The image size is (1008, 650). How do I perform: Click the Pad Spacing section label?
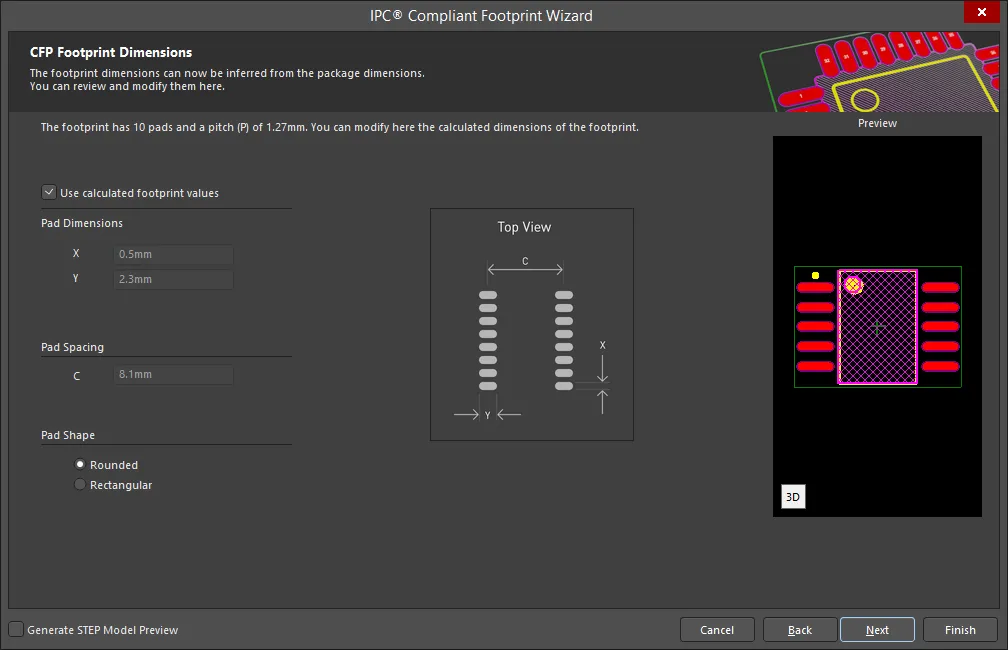pyautogui.click(x=72, y=347)
